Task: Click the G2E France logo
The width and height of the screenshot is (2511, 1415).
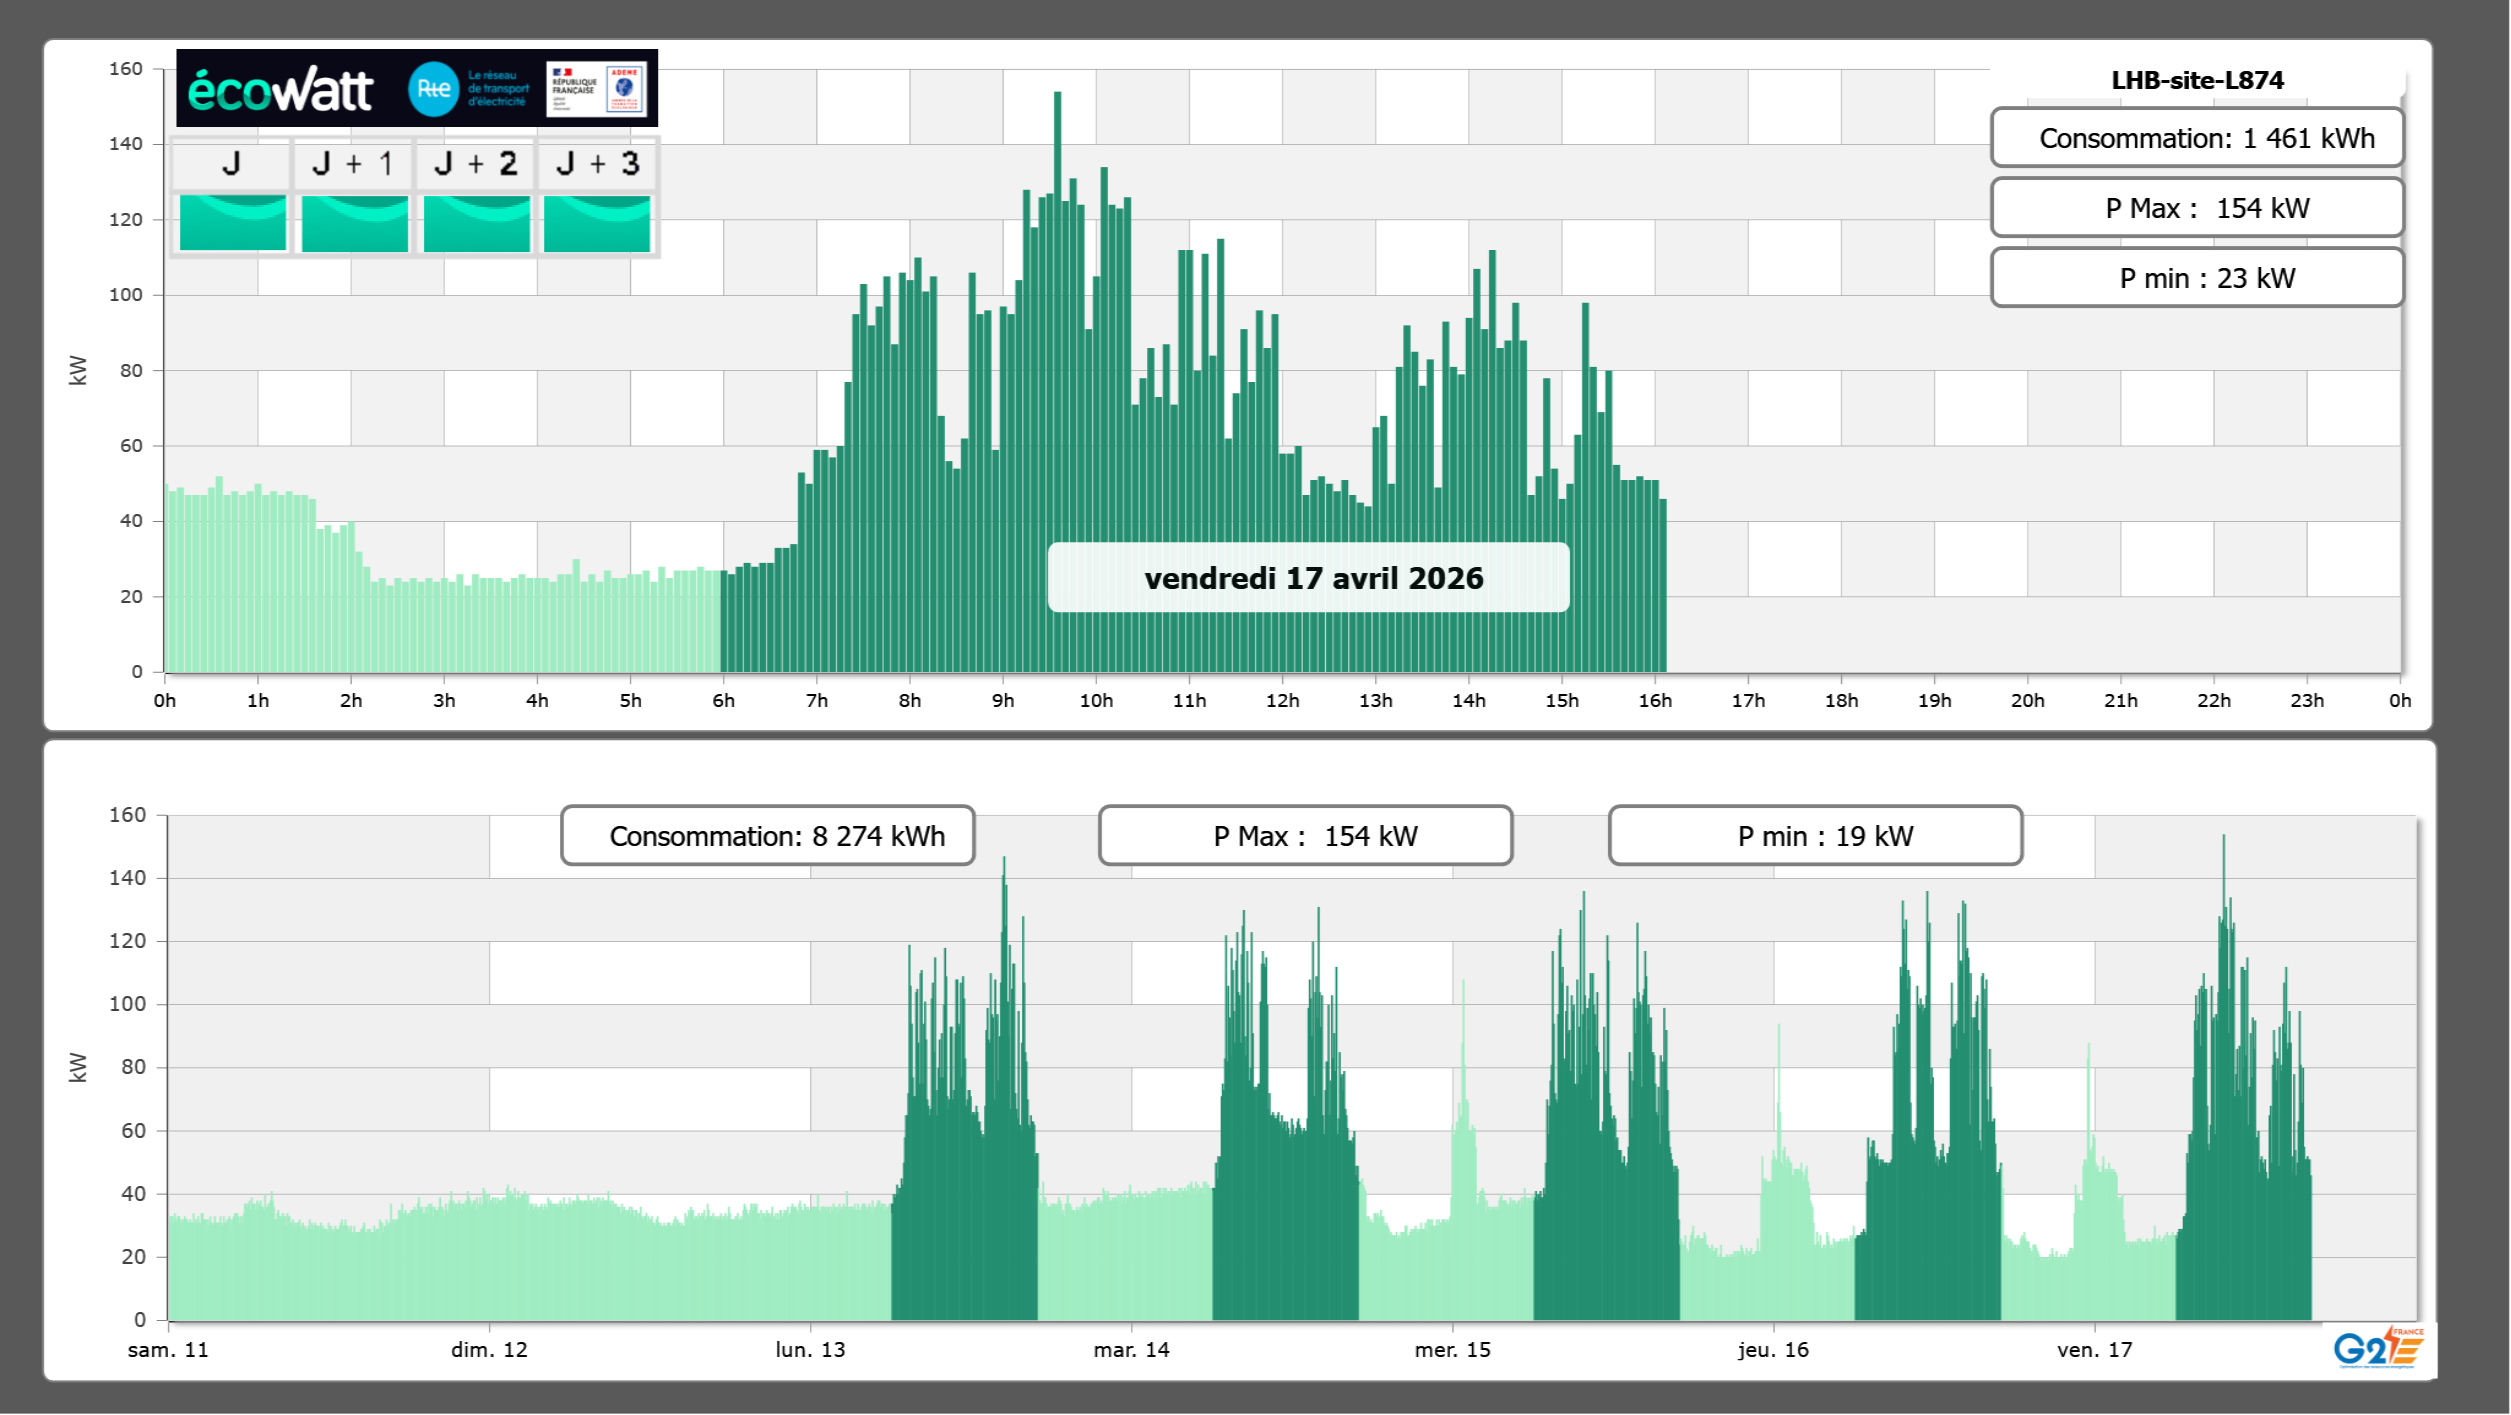Action: (x=2377, y=1347)
